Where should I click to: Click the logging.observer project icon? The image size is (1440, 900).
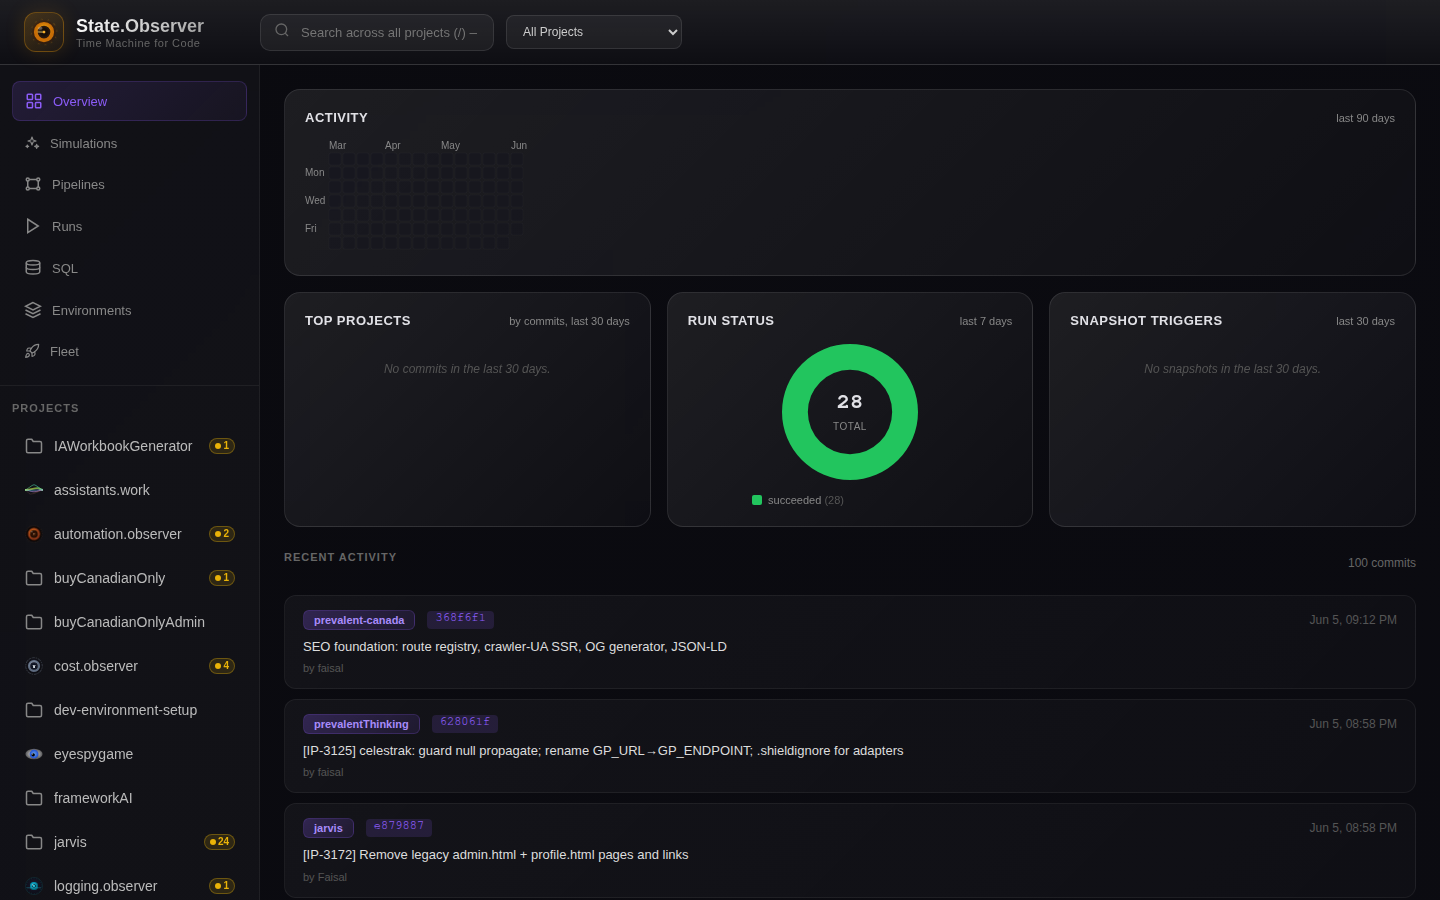click(x=34, y=886)
